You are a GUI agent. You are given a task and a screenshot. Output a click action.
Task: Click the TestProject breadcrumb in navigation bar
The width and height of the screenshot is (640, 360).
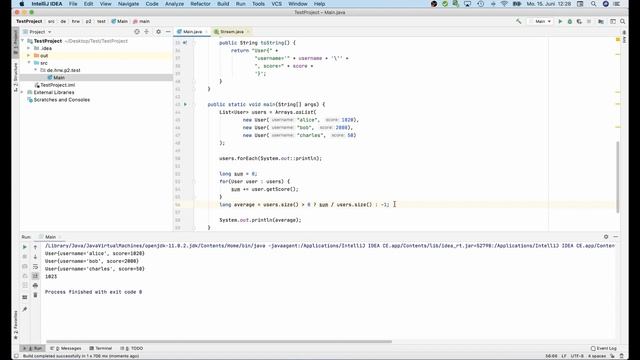(x=29, y=21)
